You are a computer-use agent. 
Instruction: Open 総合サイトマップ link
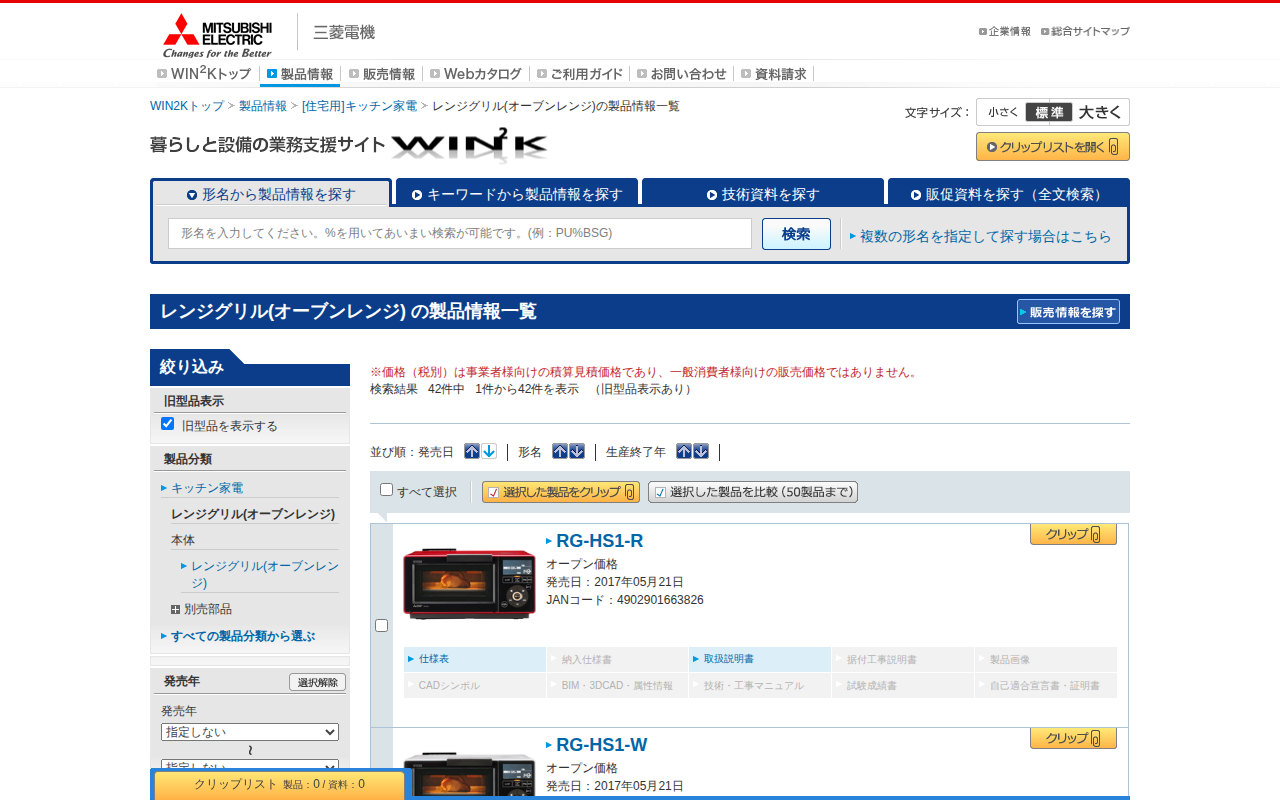click(x=1085, y=31)
